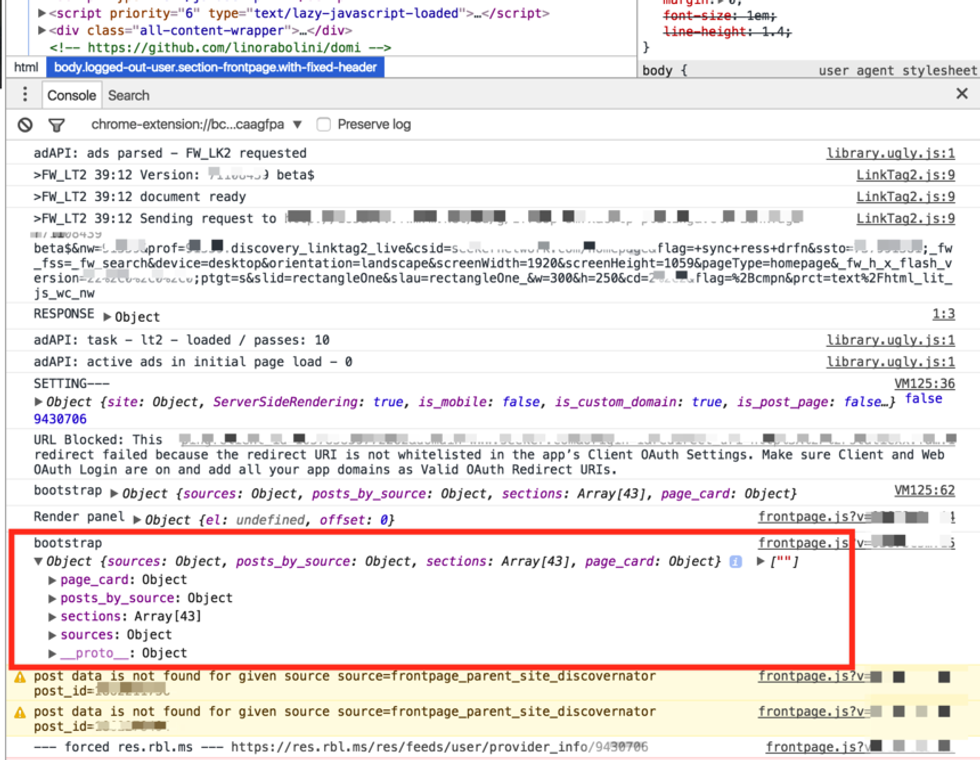Switch to the Search tab
Screen dimensions: 980x760
click(128, 95)
